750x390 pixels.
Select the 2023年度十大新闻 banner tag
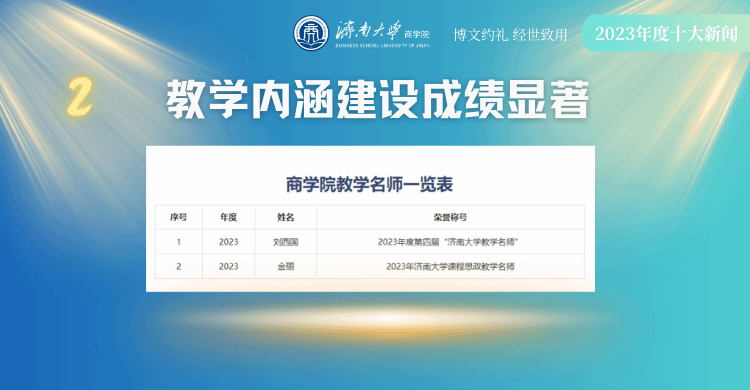[x=666, y=33]
